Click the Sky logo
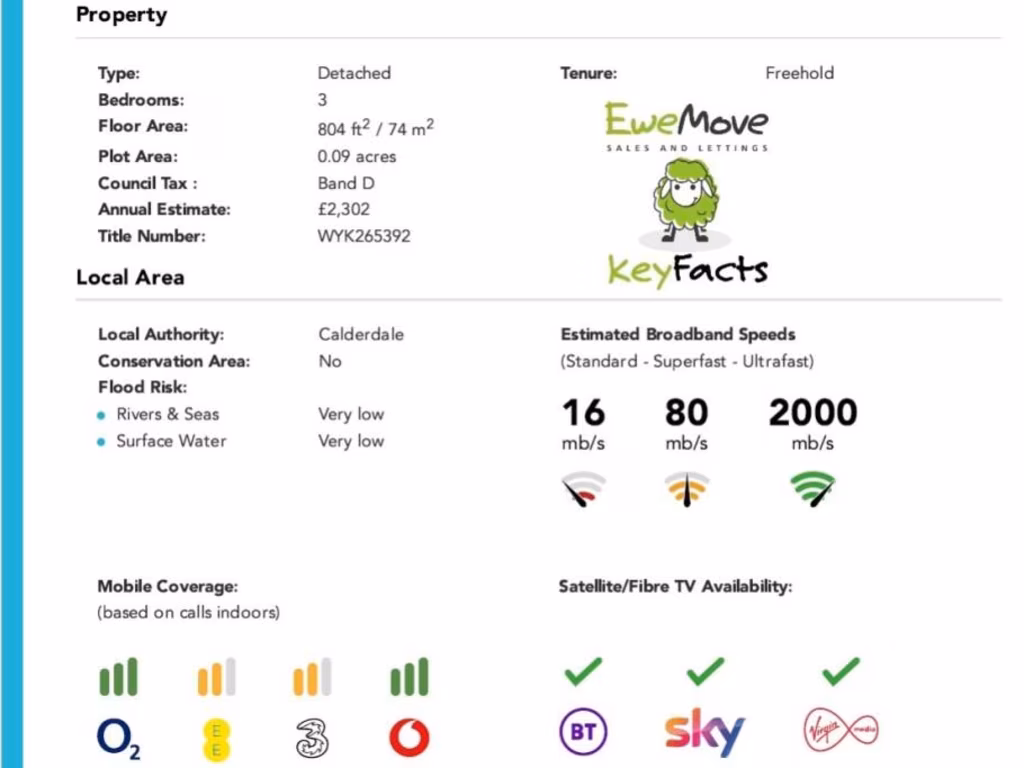Viewport: 1024px width, 768px height. point(705,733)
